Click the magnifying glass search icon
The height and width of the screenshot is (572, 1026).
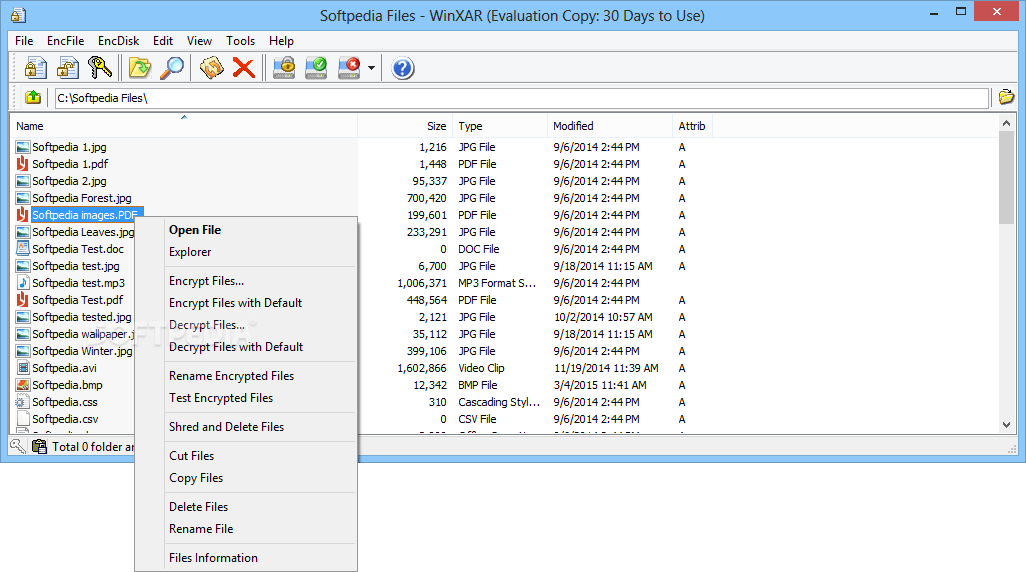(x=172, y=68)
